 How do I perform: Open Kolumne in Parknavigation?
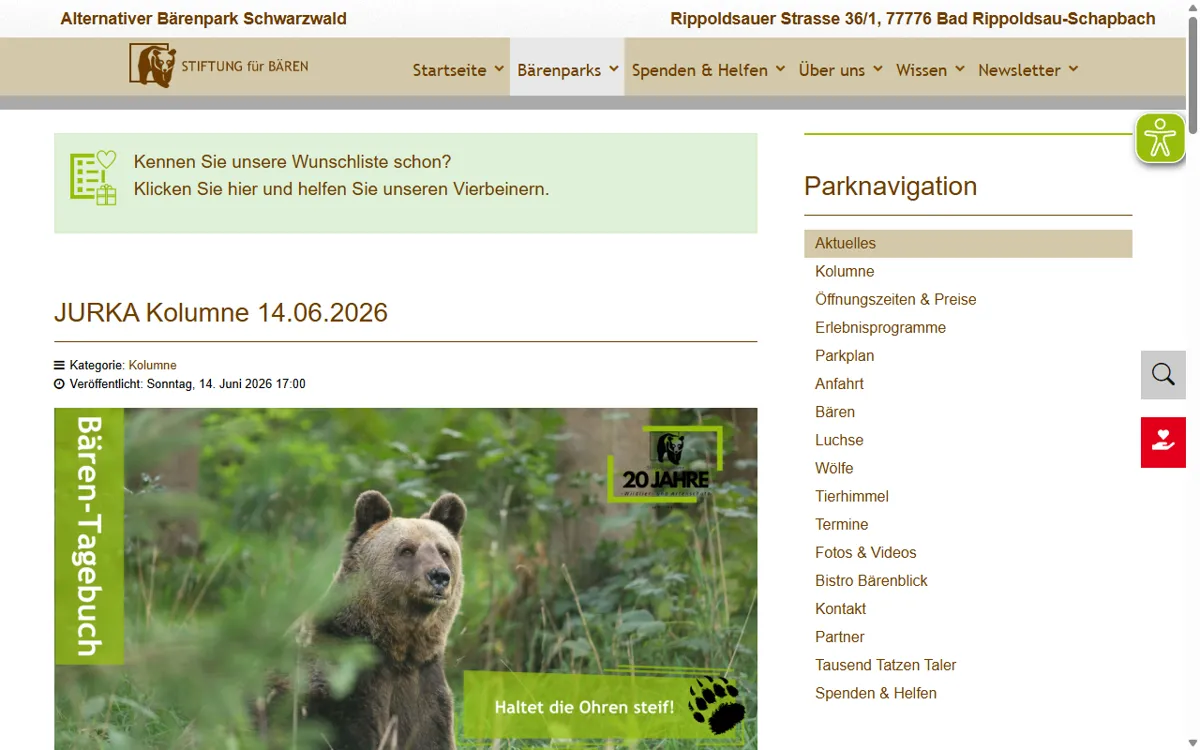(845, 271)
